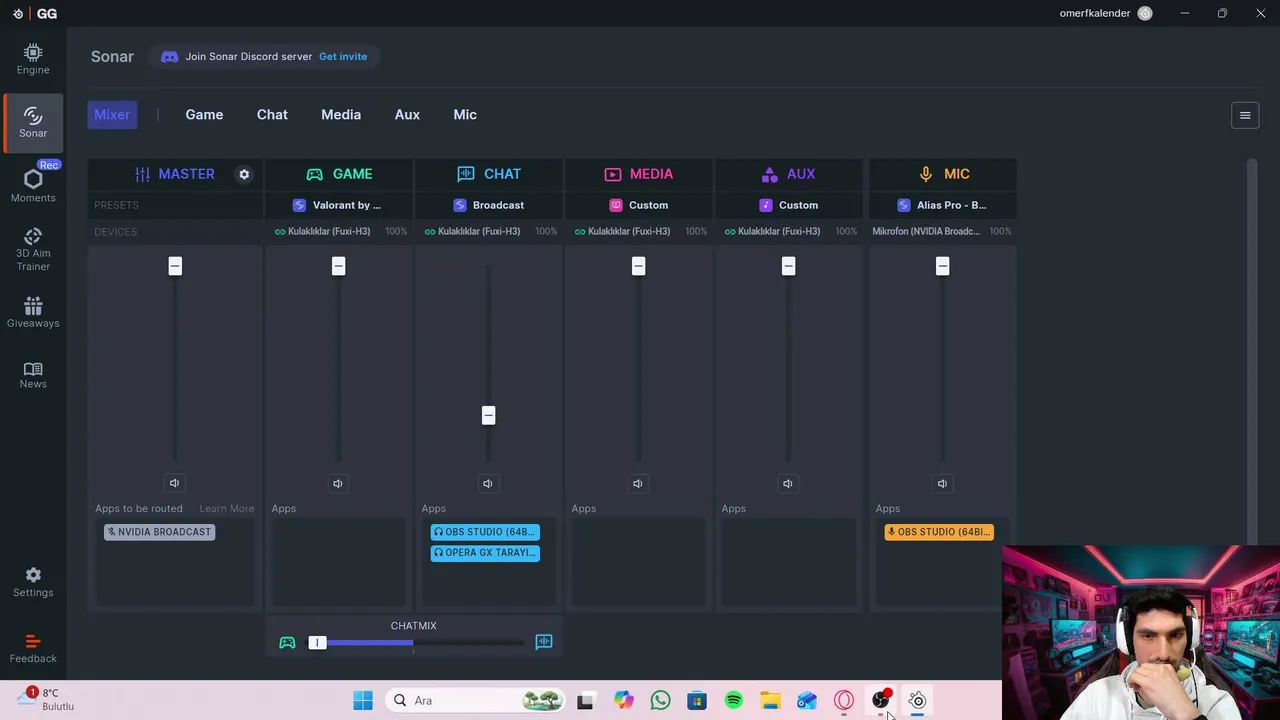This screenshot has width=1280, height=720.
Task: Open the hamburger menu in Sonar
Action: tap(1245, 115)
